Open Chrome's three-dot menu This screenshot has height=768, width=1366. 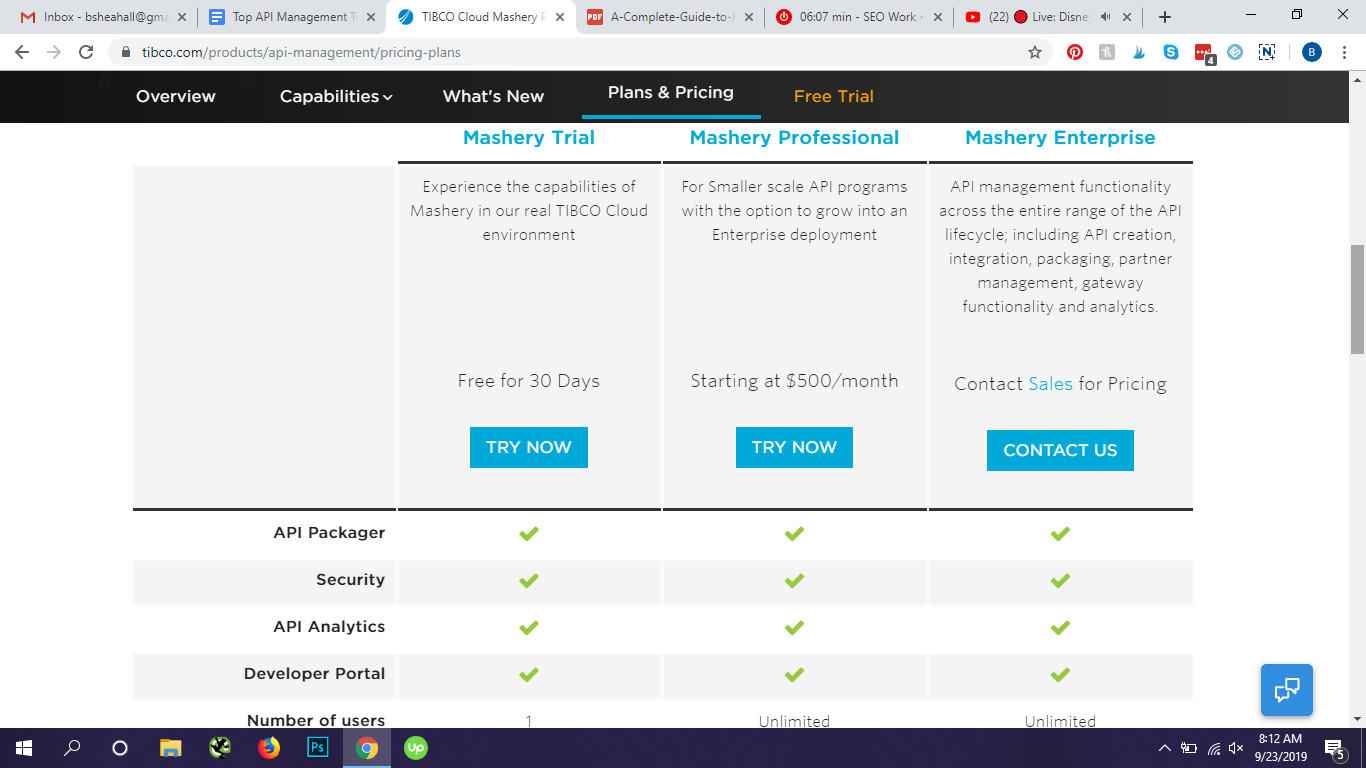point(1346,52)
